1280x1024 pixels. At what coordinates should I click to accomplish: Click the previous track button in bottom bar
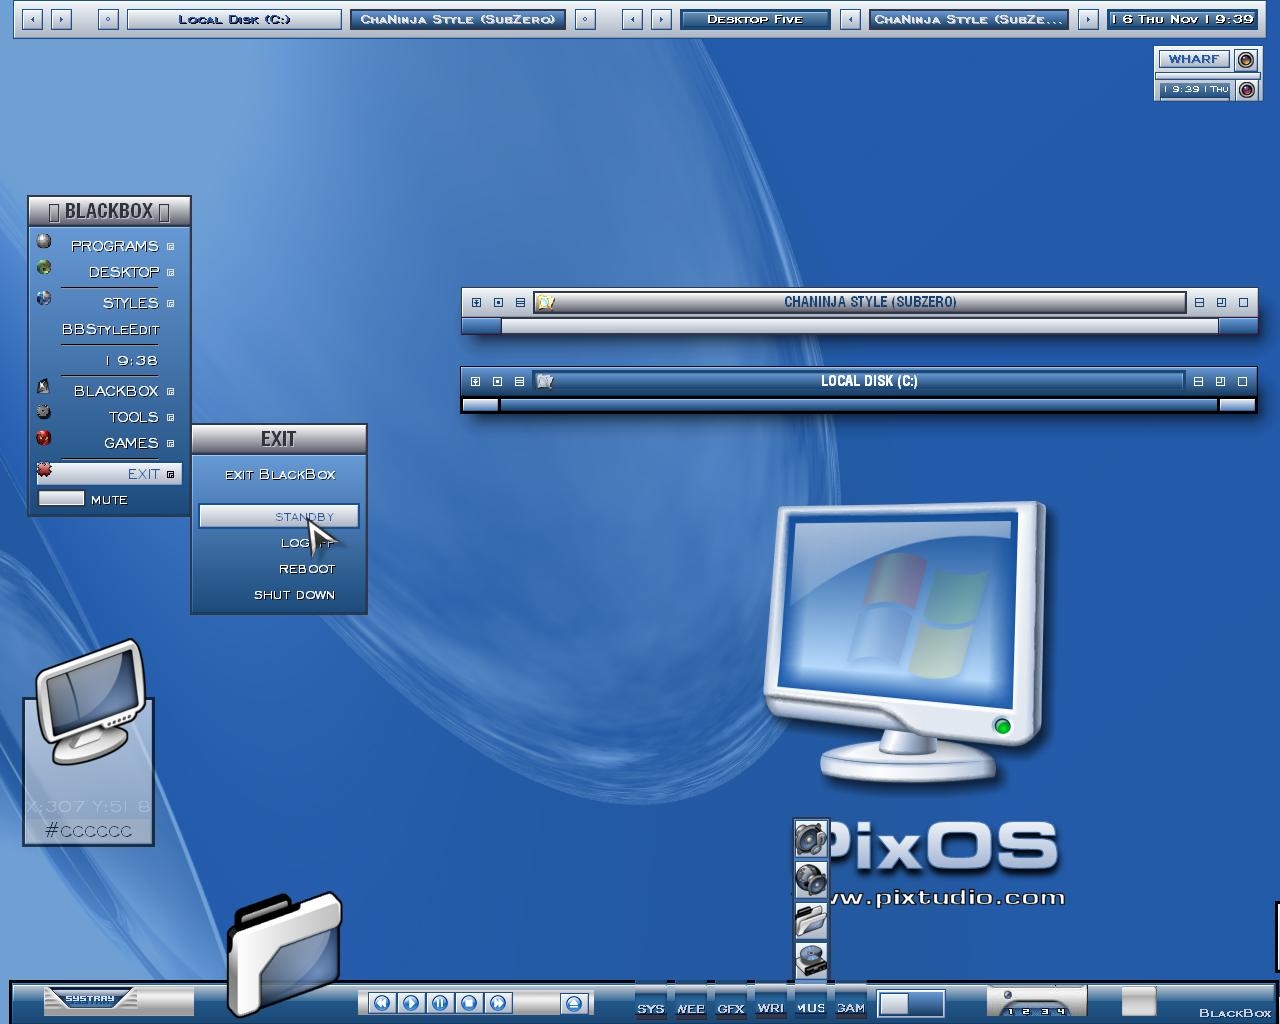click(x=381, y=1002)
